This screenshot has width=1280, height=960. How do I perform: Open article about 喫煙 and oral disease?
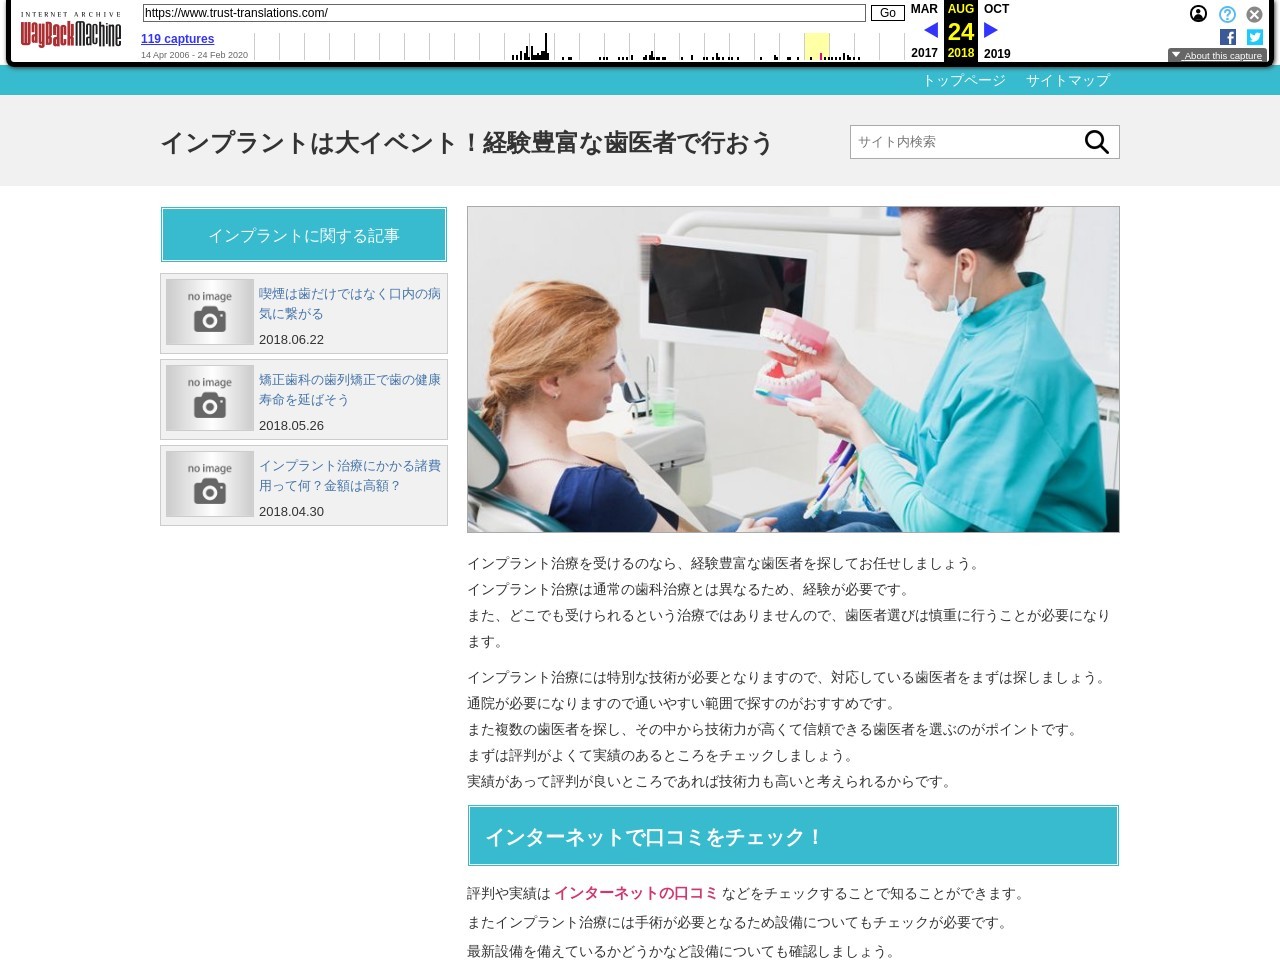point(349,303)
